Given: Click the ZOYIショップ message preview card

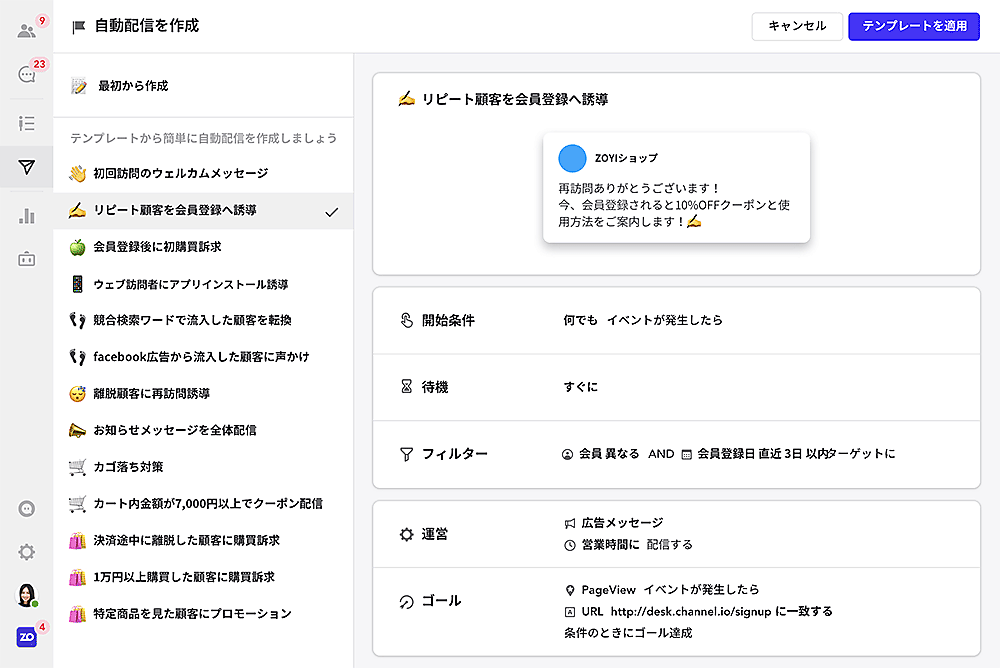Looking at the screenshot, I should [x=676, y=187].
